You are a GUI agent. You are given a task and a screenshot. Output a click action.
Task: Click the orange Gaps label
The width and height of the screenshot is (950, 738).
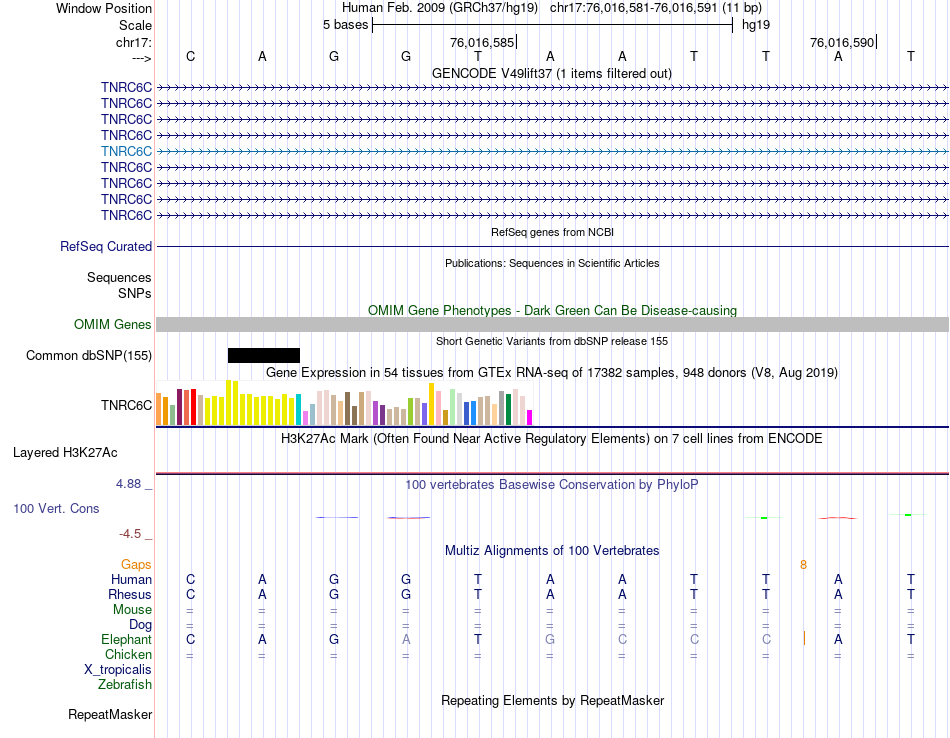tap(136, 565)
